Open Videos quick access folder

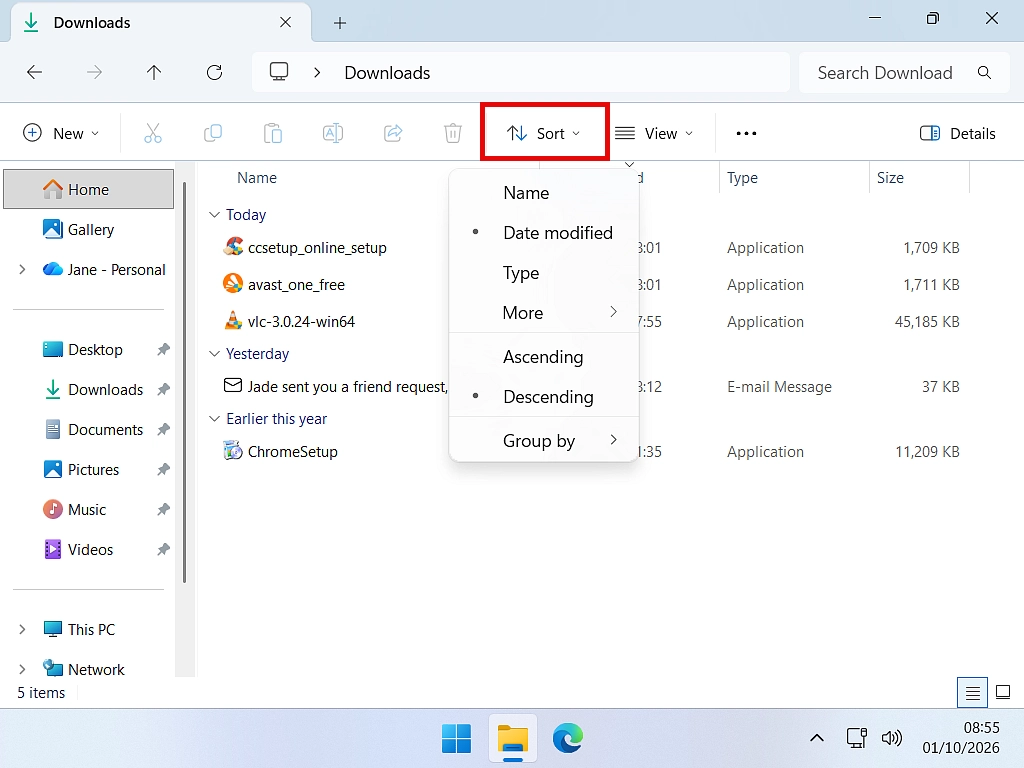(x=89, y=549)
